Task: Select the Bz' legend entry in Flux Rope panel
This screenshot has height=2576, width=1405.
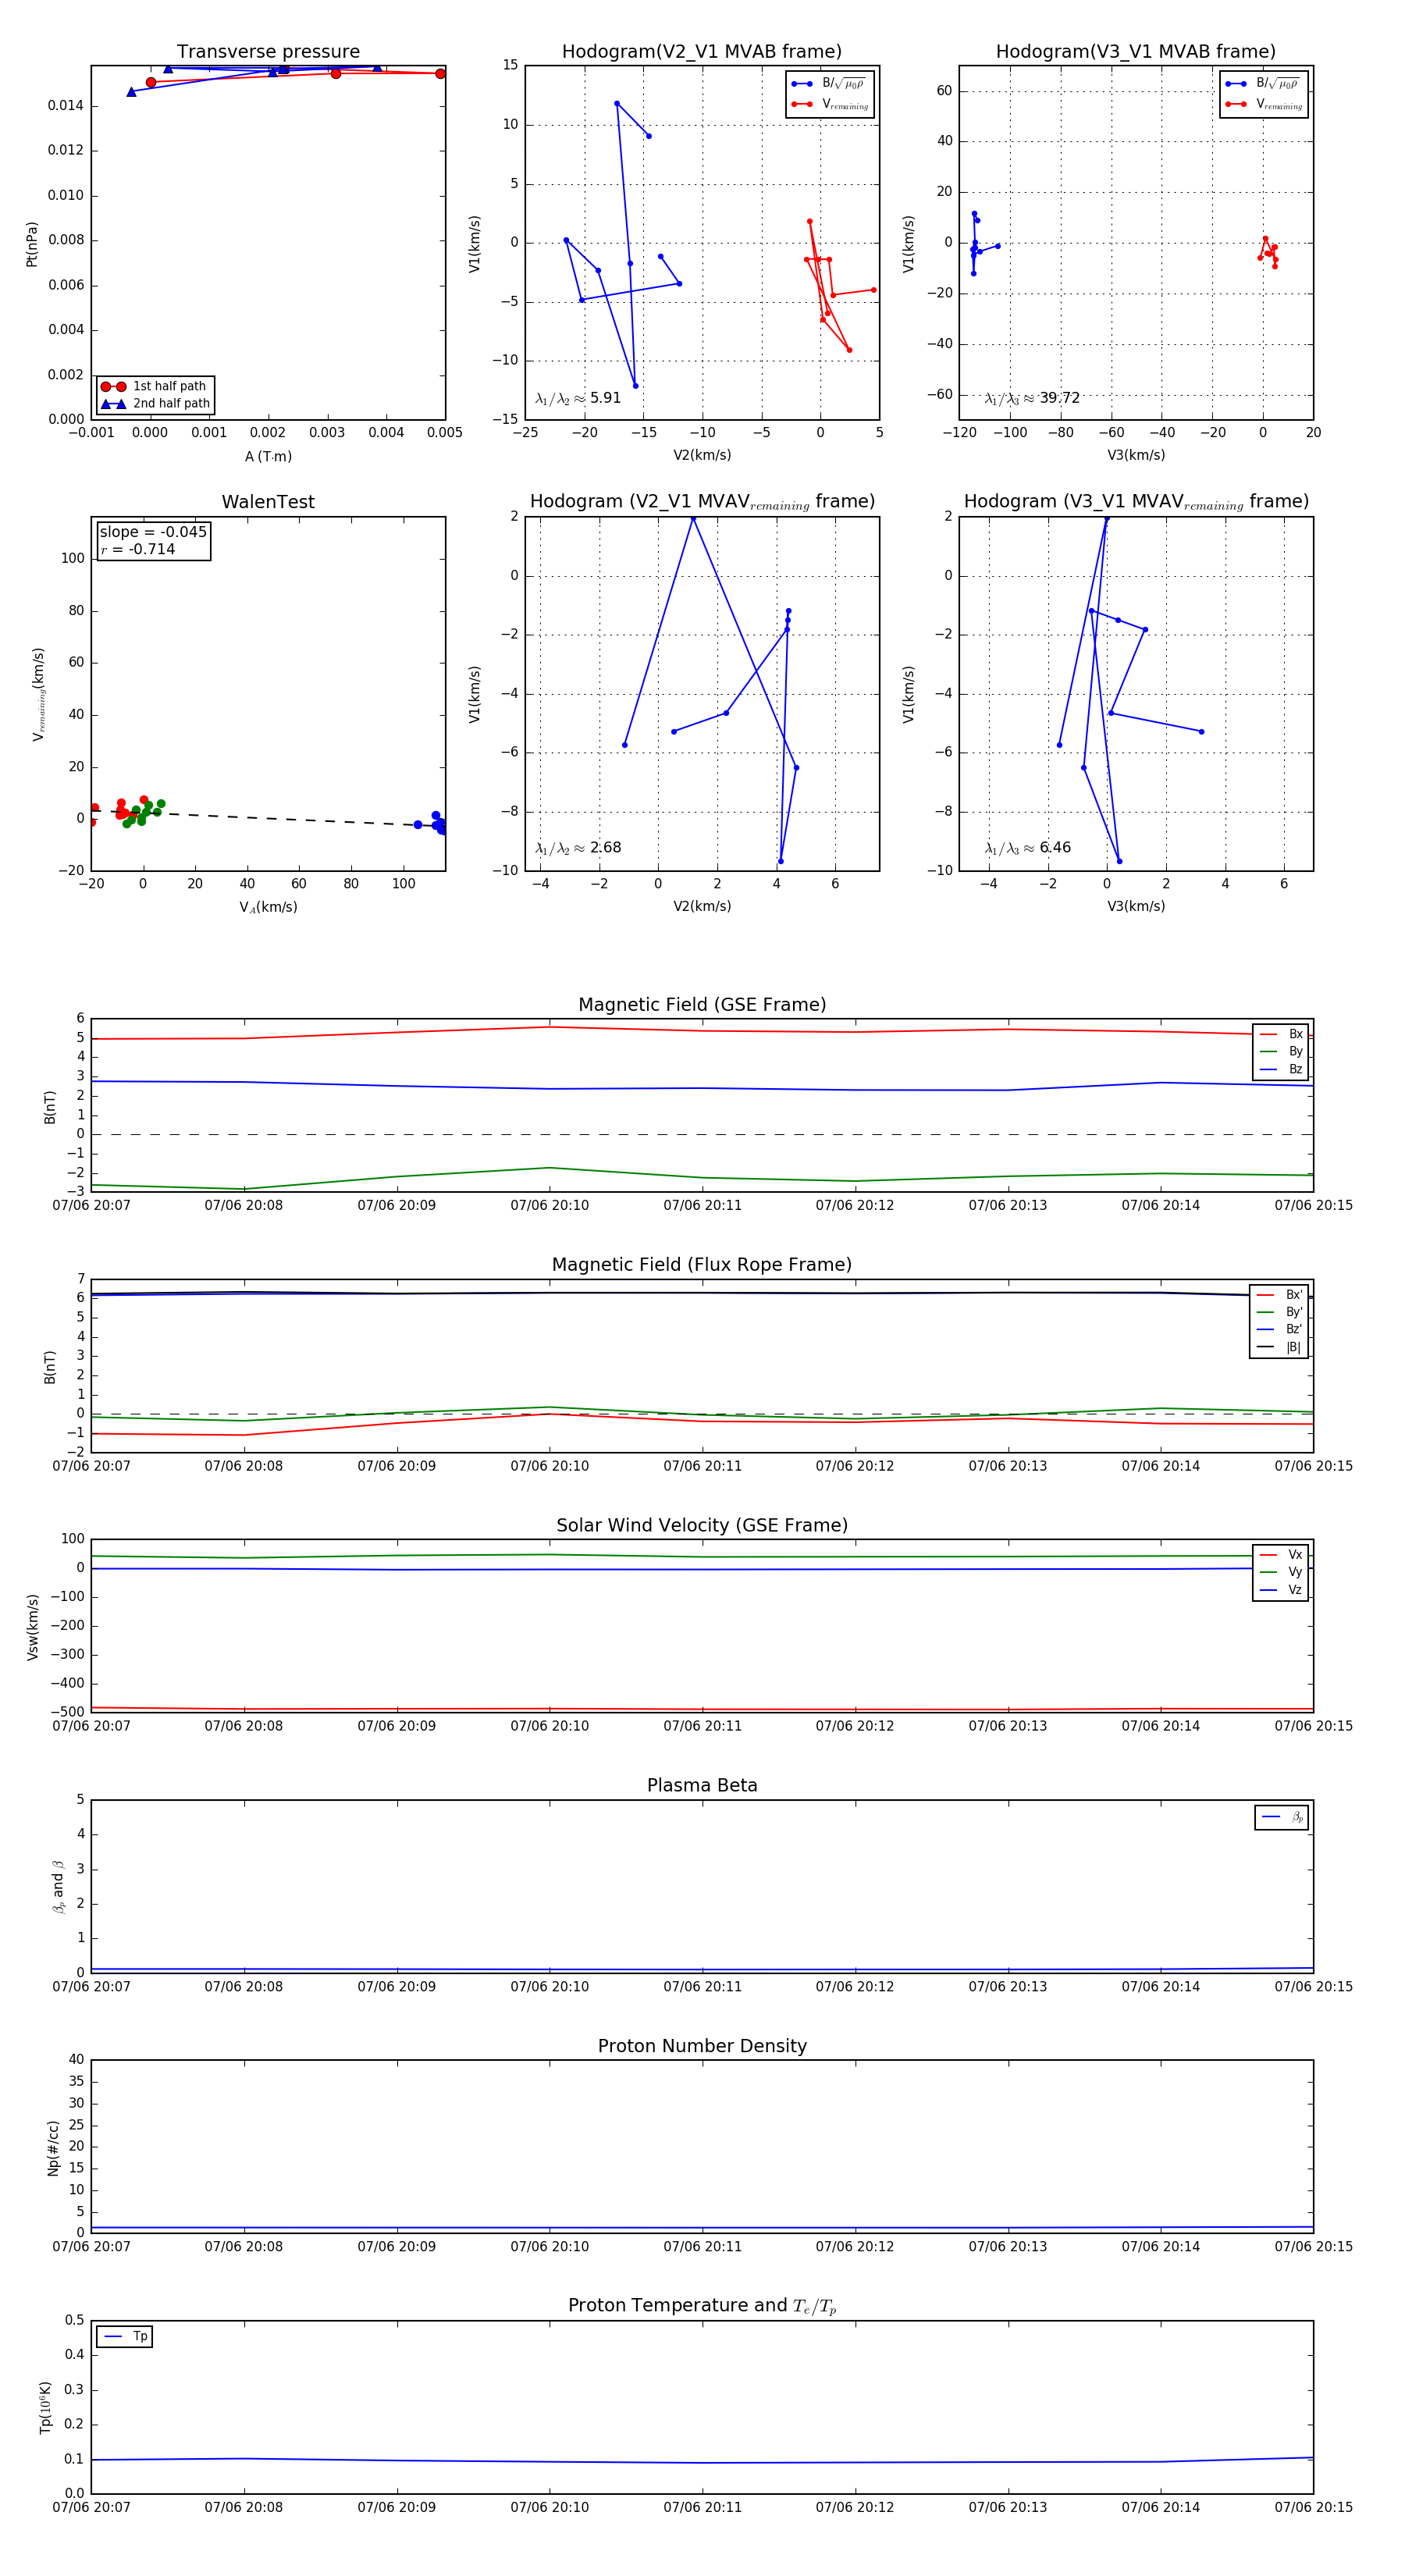Action: pyautogui.click(x=1279, y=1329)
